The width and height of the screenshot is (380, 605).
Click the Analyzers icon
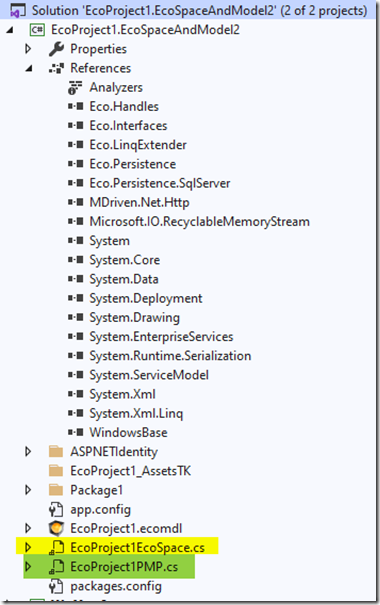coord(75,88)
